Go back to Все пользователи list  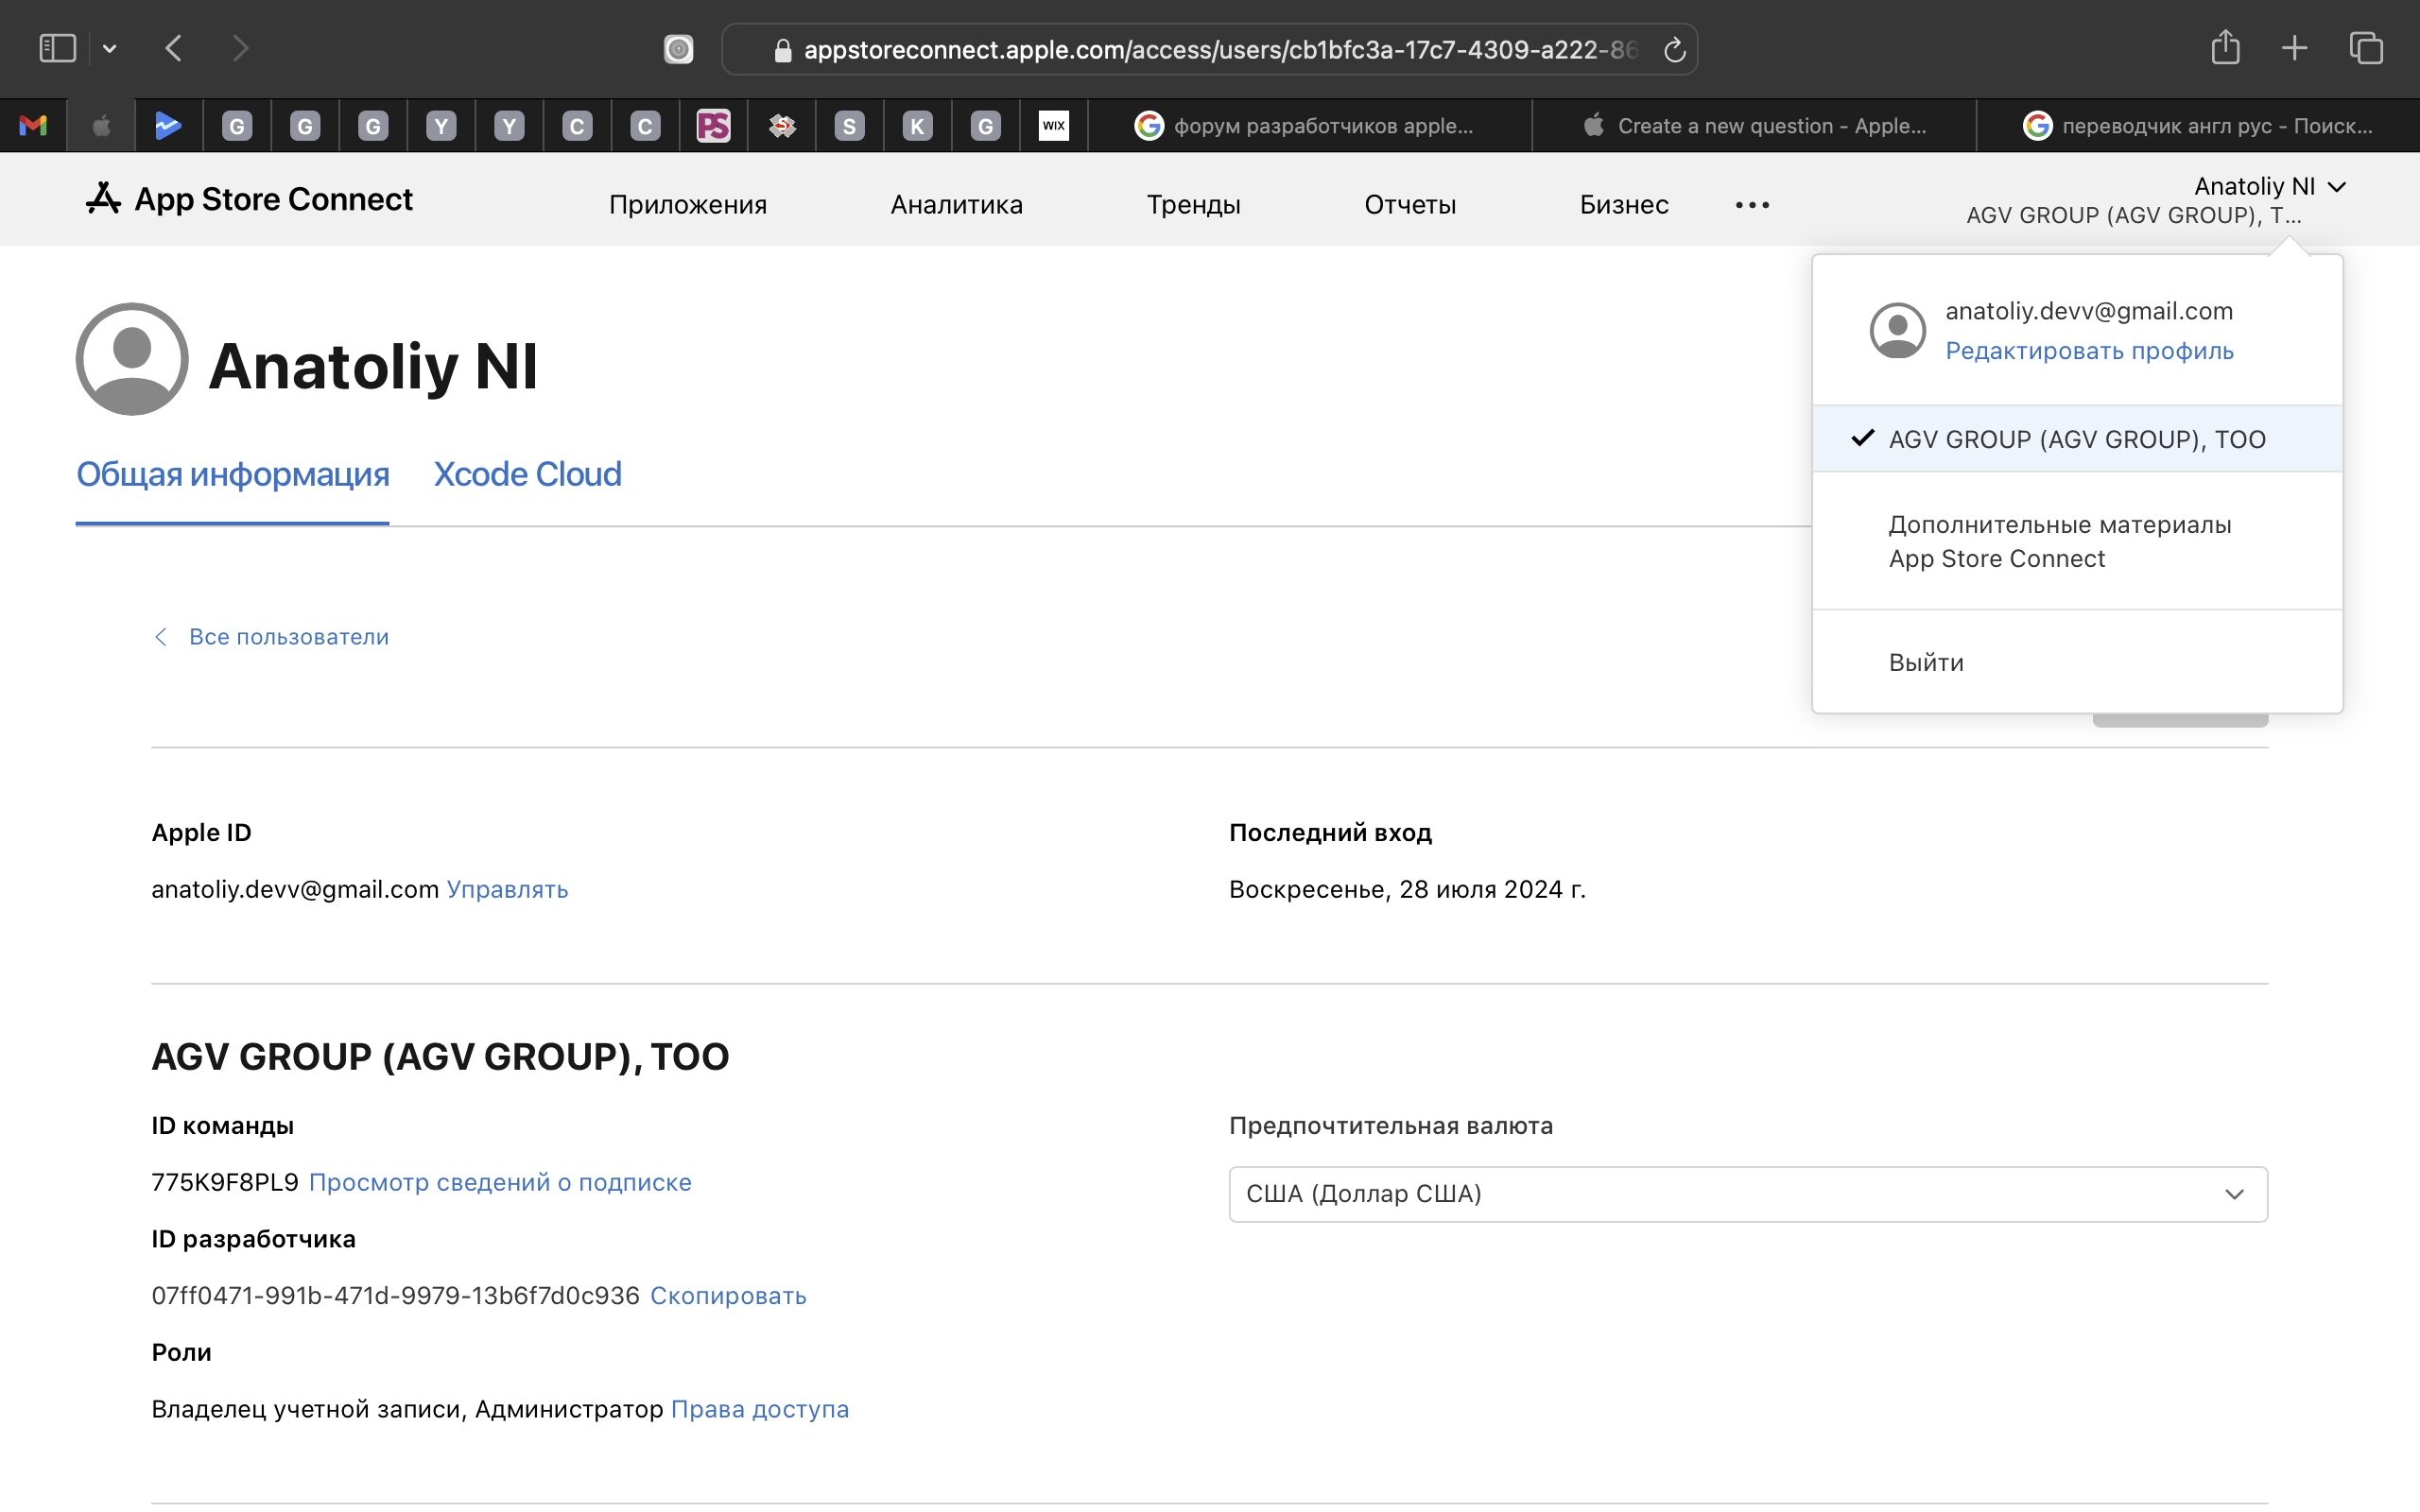click(x=271, y=637)
